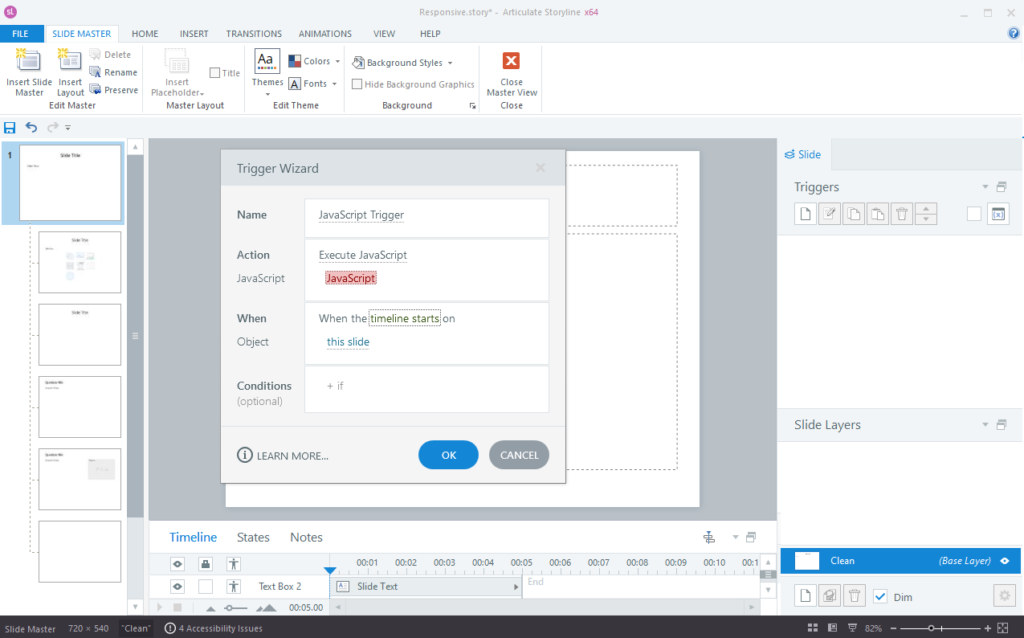Toggle the Hide Background Graphics checkbox
Viewport: 1024px width, 638px height.
[x=357, y=84]
